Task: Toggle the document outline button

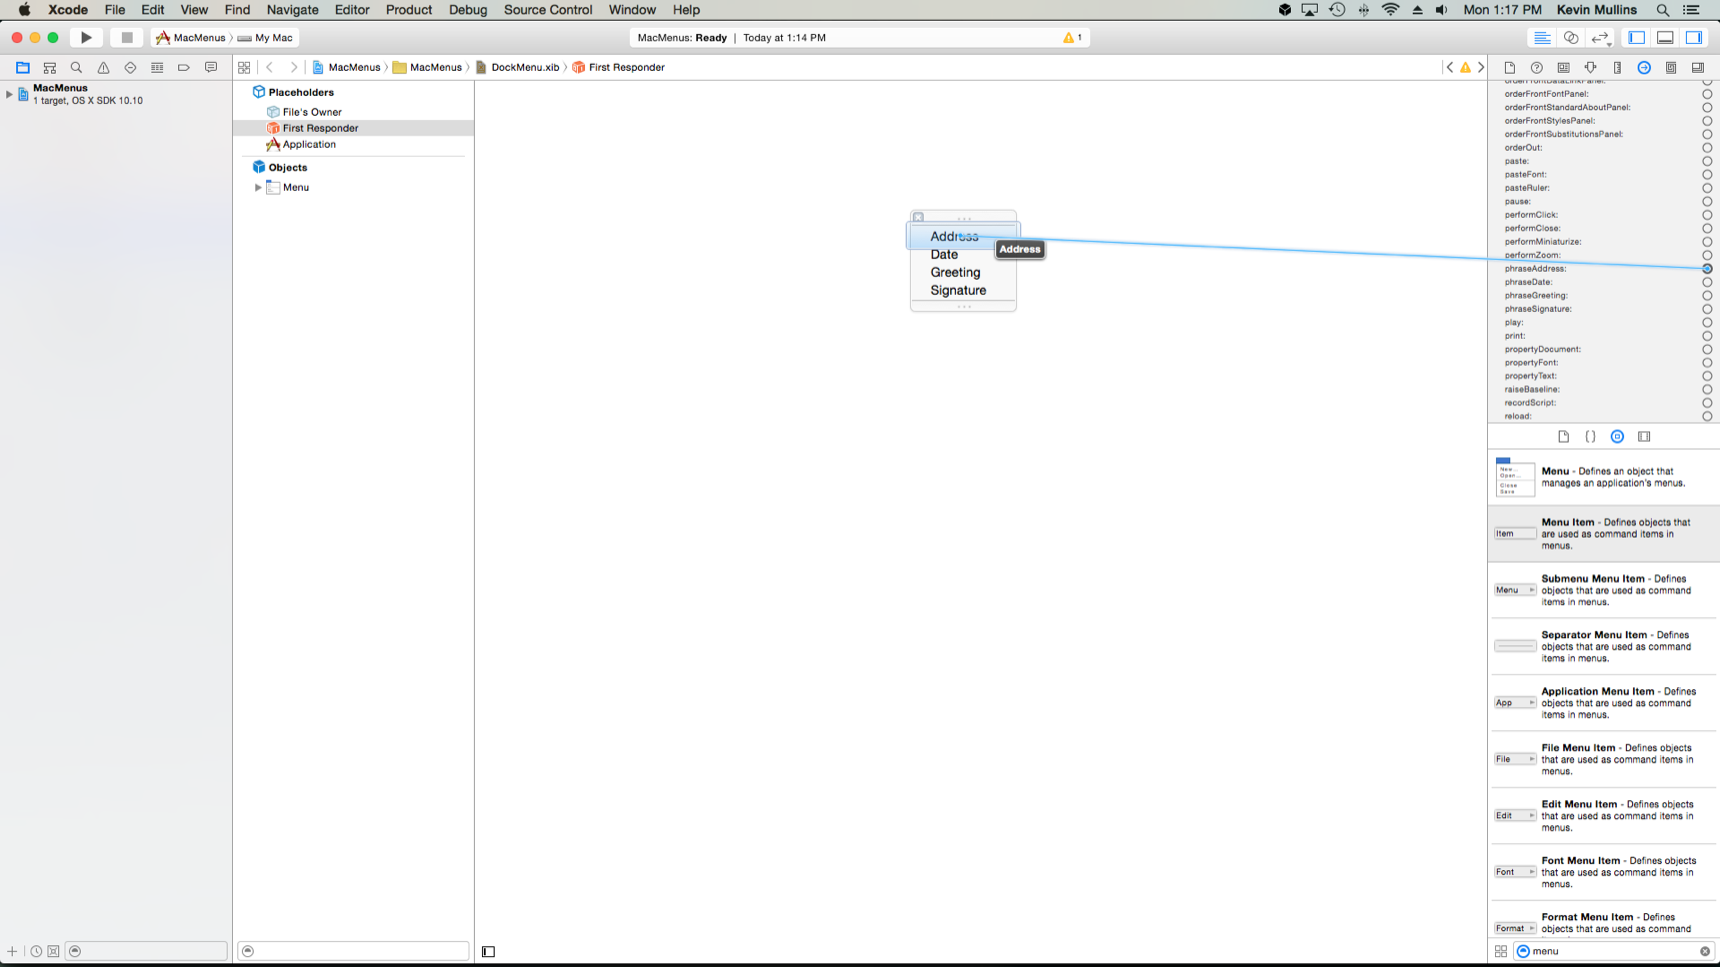Action: pyautogui.click(x=488, y=952)
